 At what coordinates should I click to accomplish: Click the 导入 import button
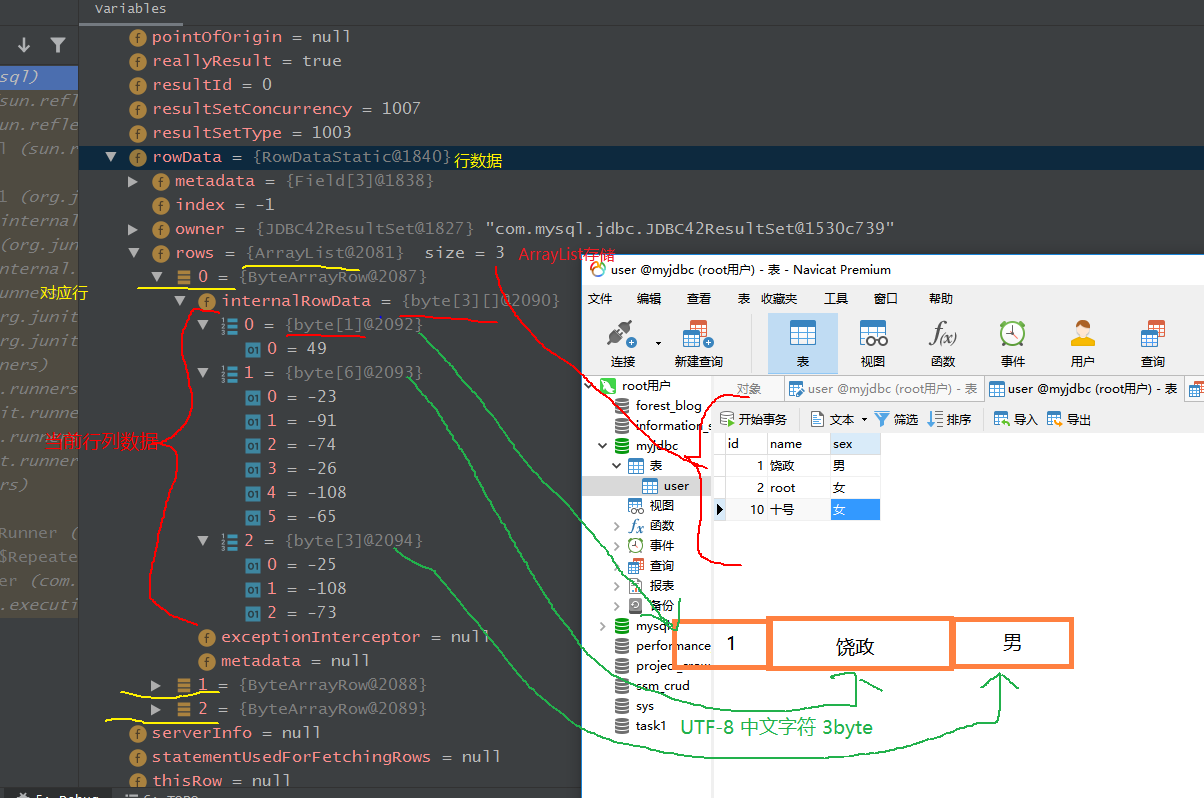1015,420
